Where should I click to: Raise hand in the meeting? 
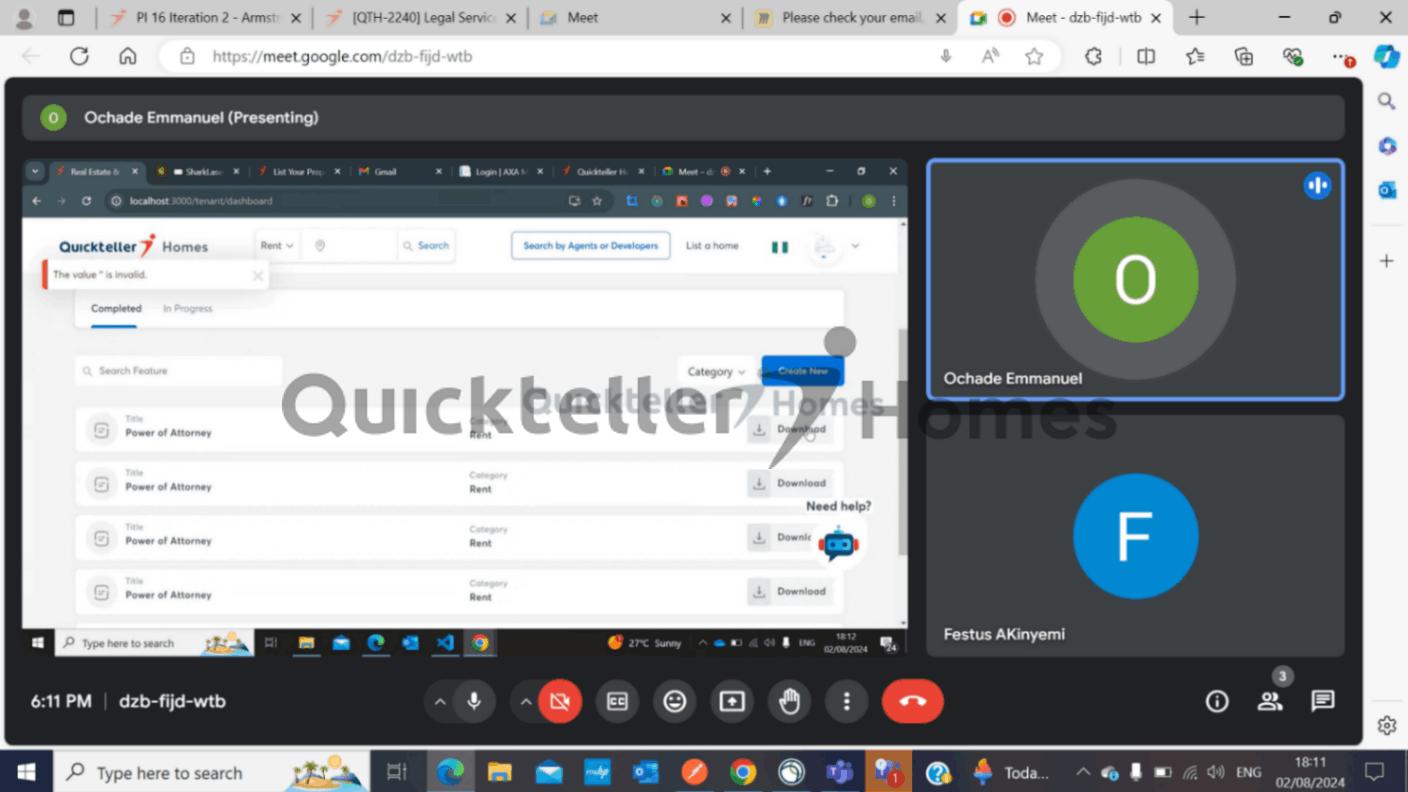(x=789, y=702)
